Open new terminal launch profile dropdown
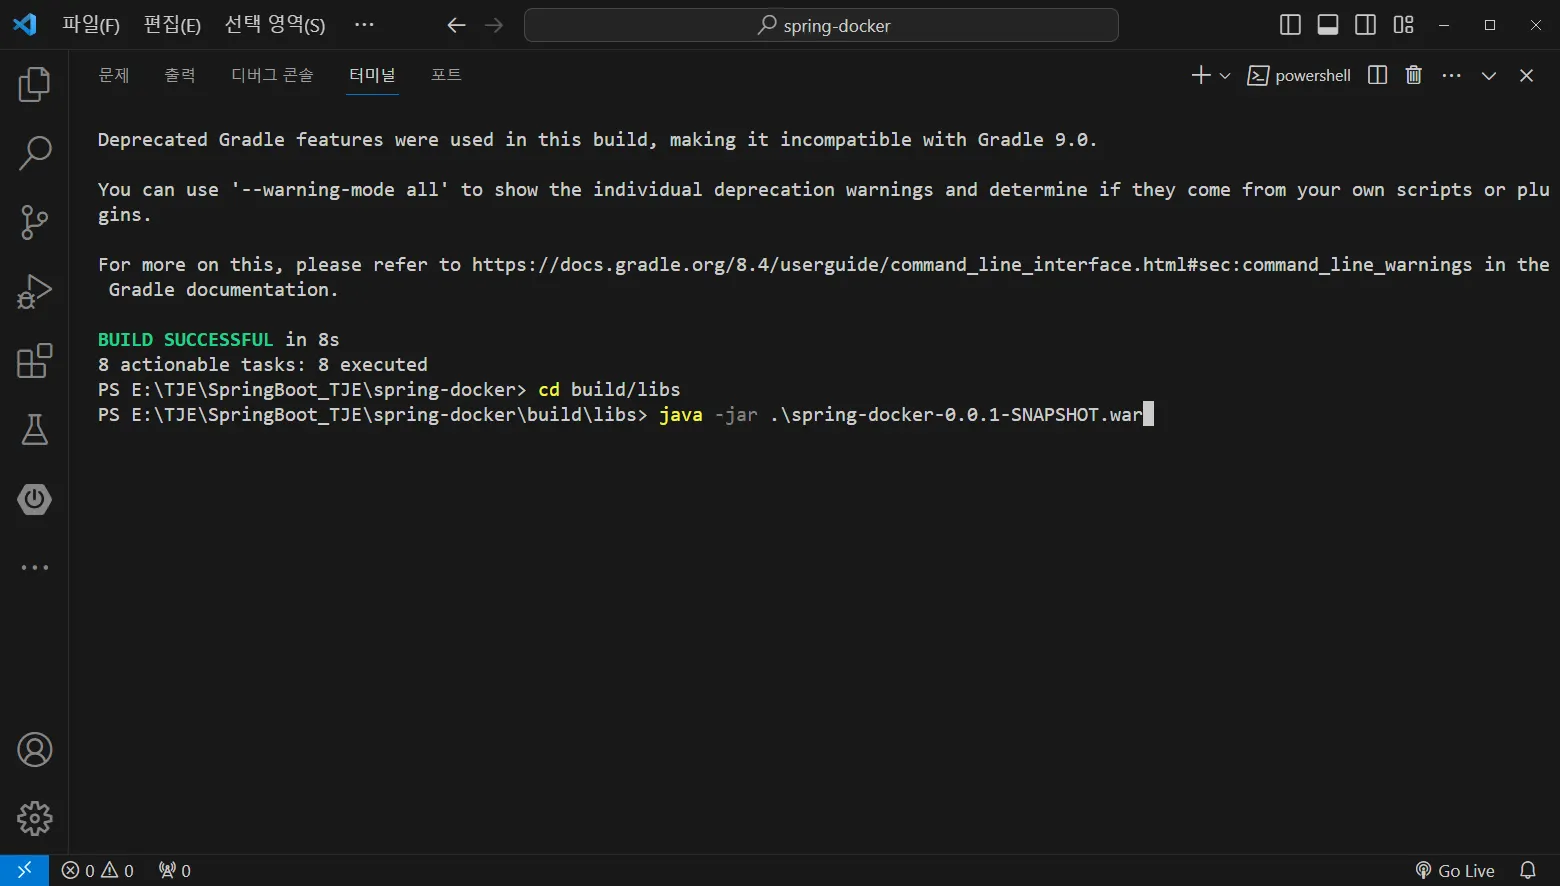This screenshot has height=886, width=1560. click(x=1225, y=76)
